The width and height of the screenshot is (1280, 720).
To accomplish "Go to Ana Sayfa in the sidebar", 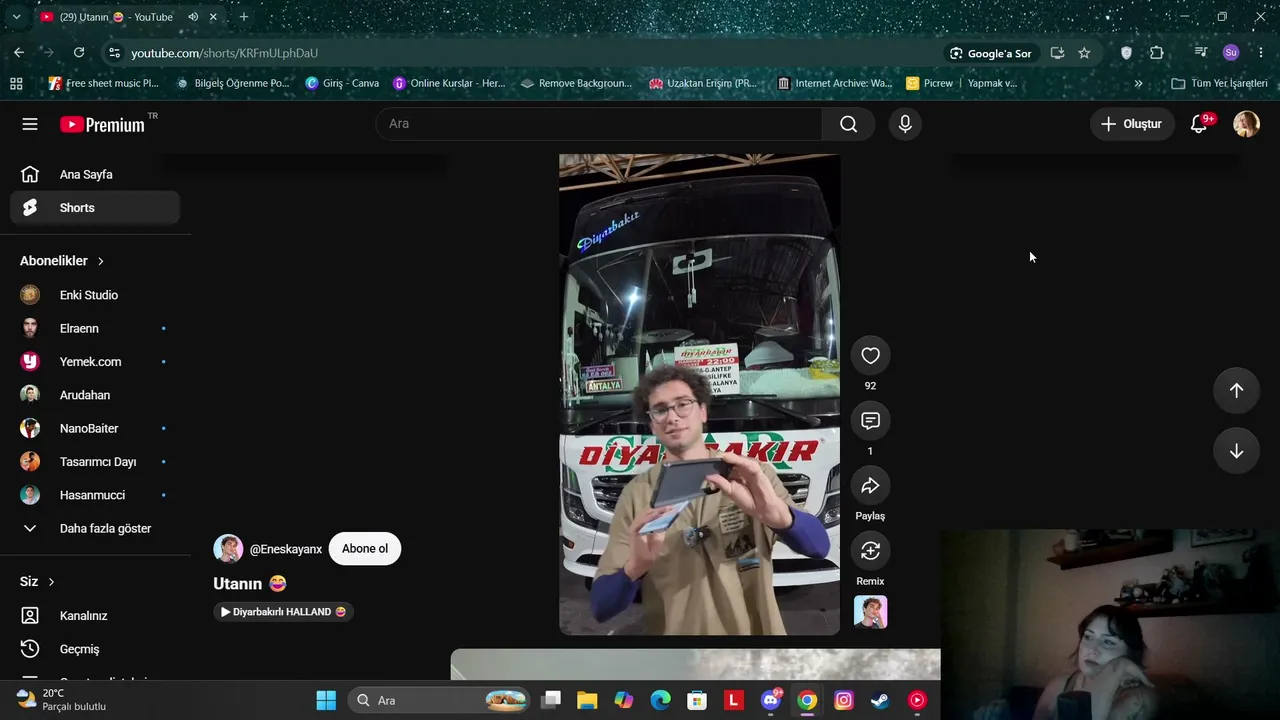I will coord(95,175).
